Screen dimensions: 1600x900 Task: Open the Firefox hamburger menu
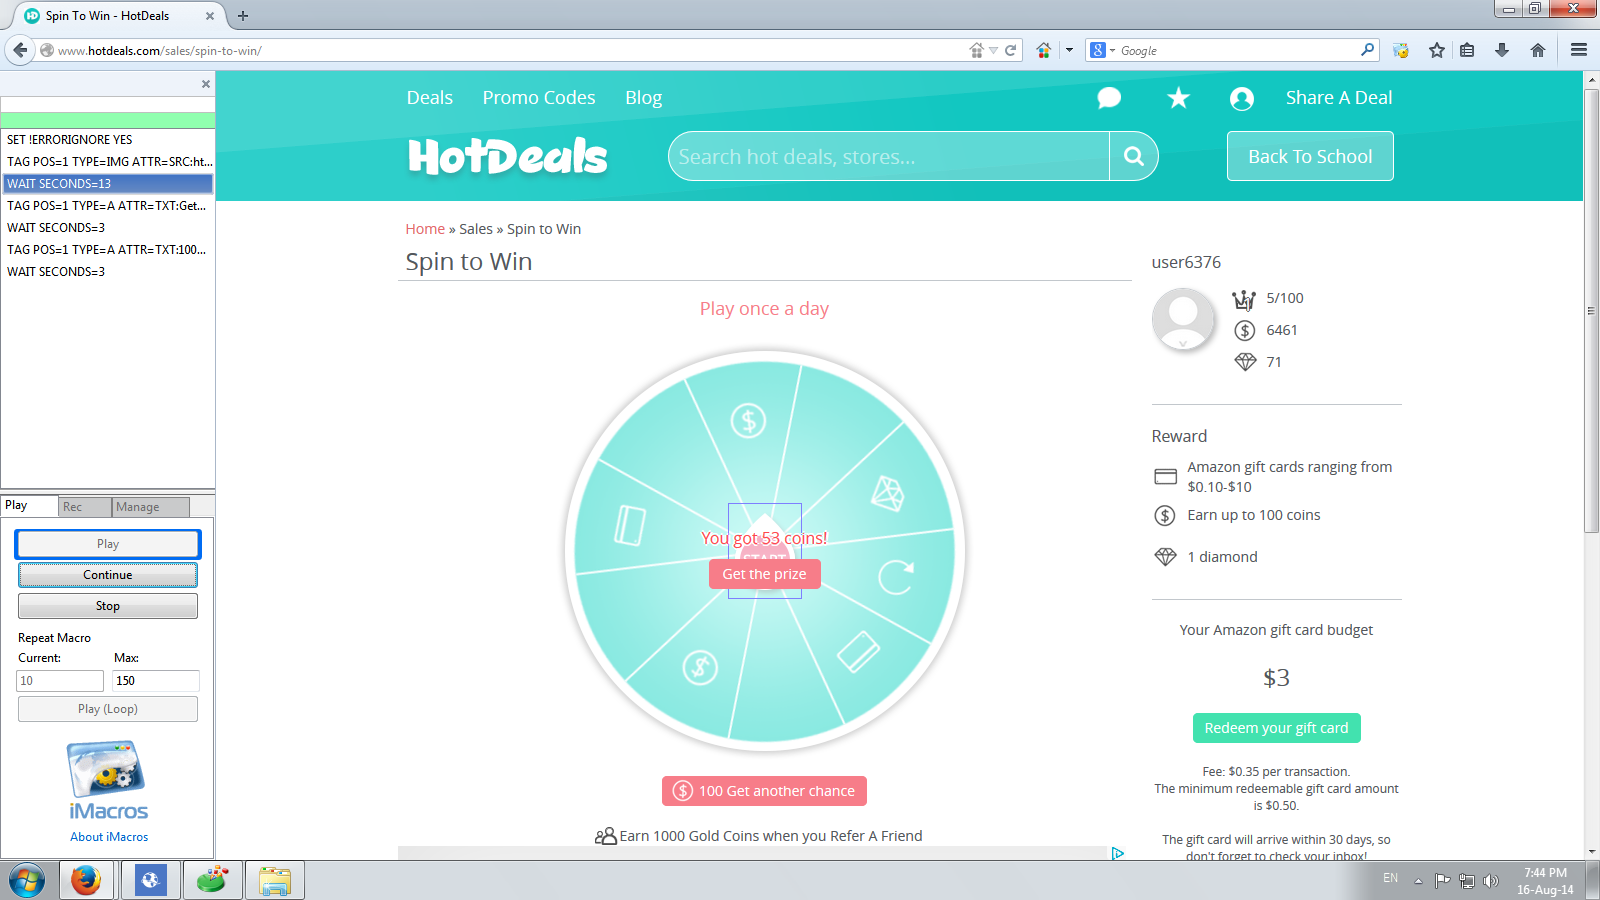[x=1579, y=50]
